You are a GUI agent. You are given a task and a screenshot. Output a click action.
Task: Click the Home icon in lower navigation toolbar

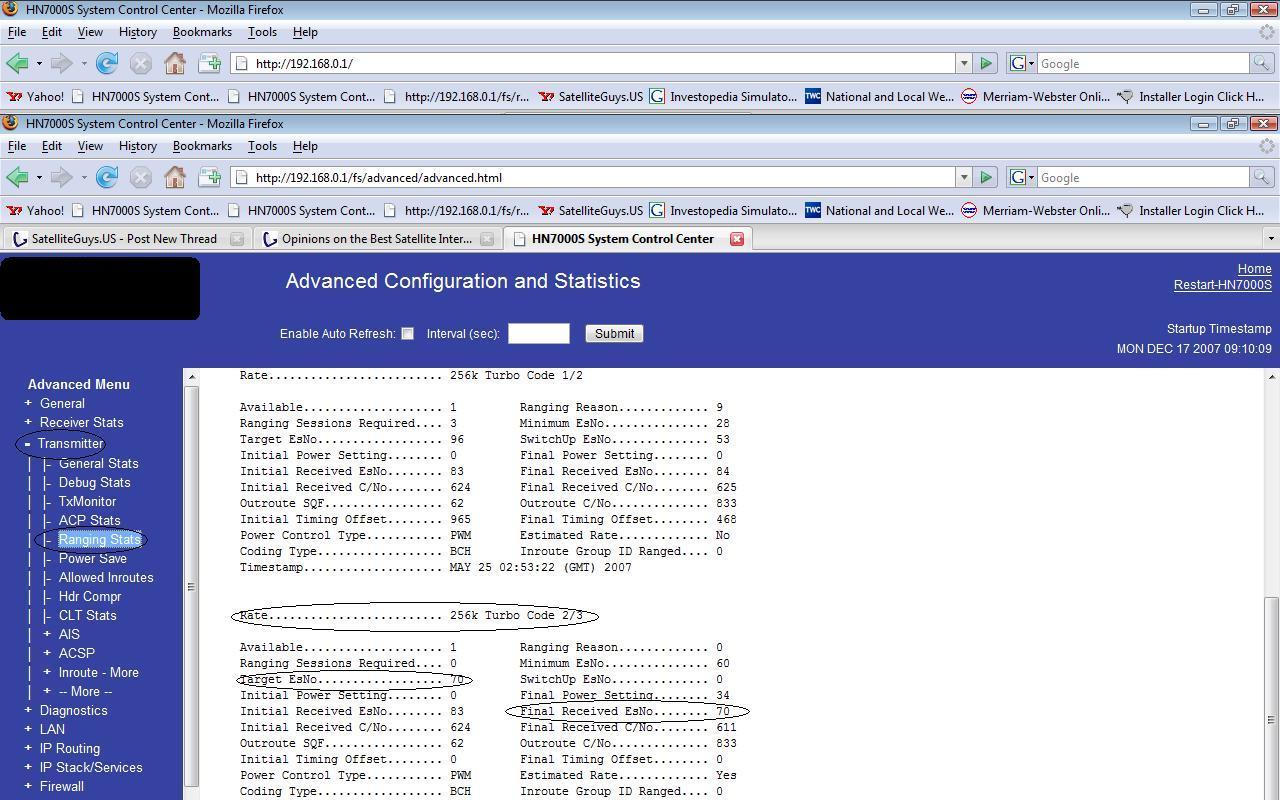coord(175,177)
